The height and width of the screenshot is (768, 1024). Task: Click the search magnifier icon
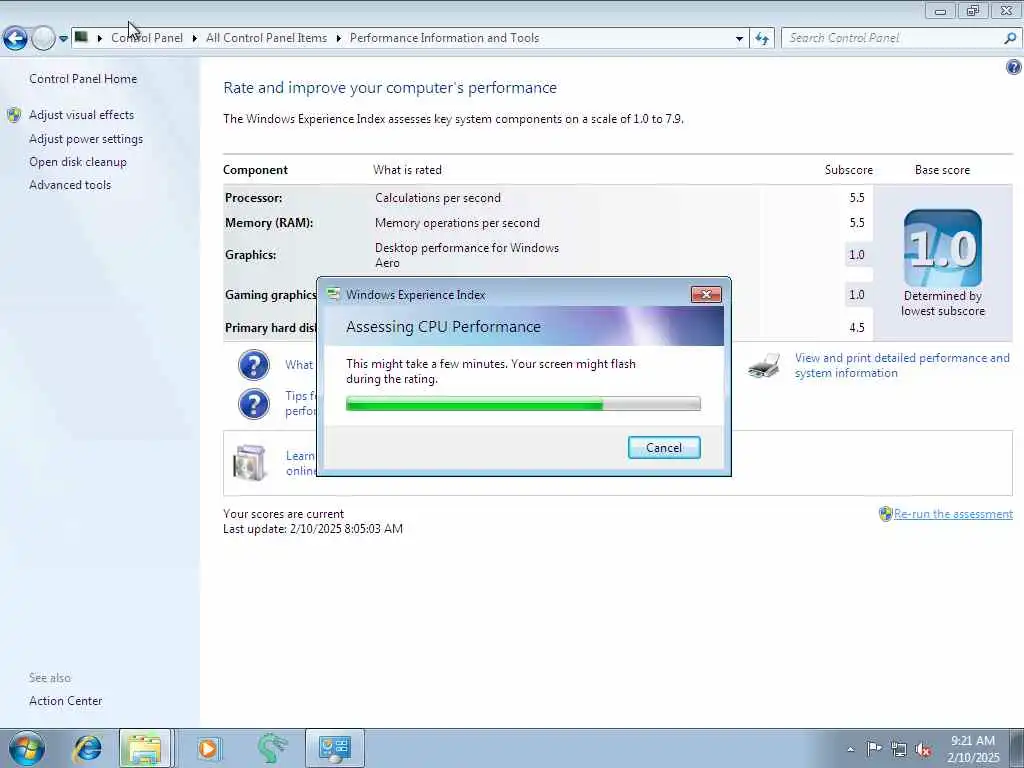coord(1010,38)
